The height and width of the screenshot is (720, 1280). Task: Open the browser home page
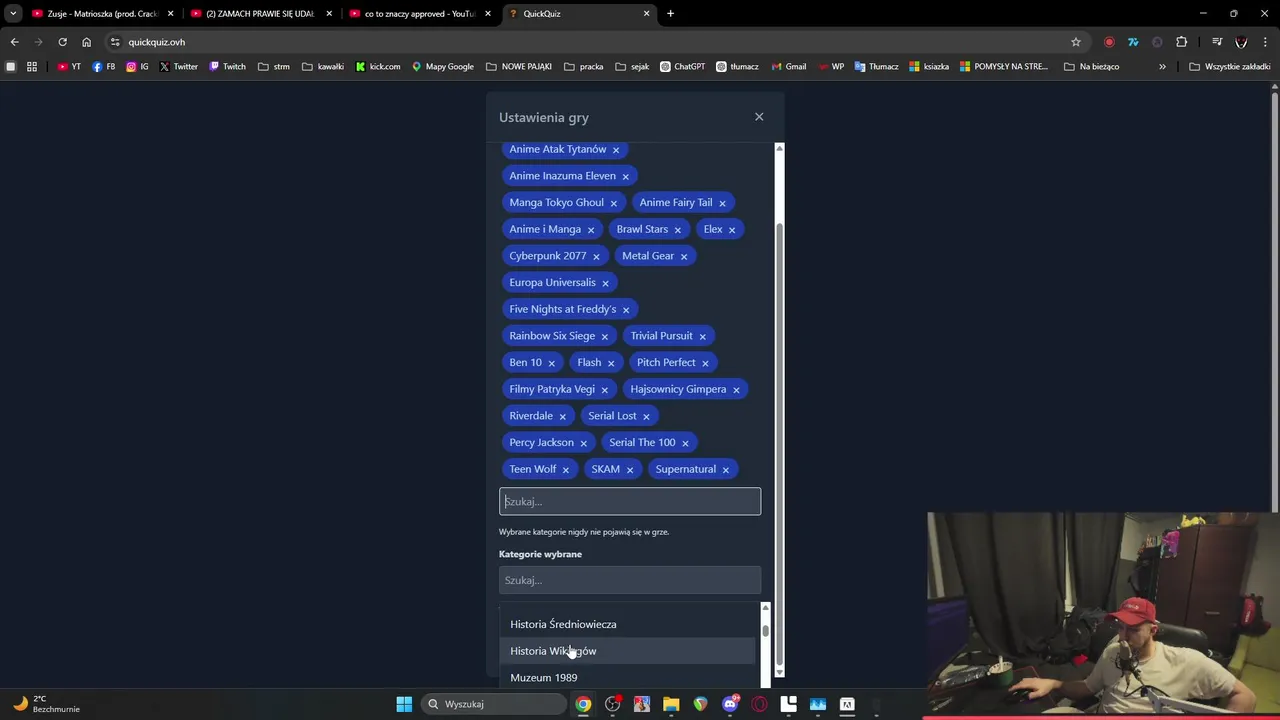86,42
